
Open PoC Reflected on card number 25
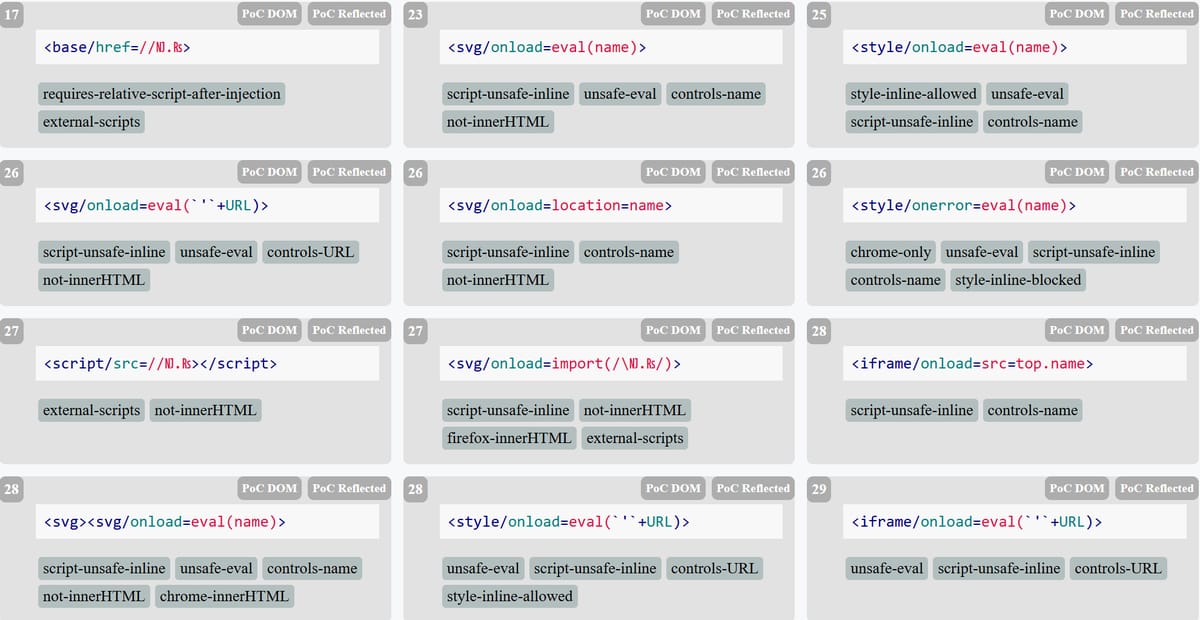click(1157, 14)
